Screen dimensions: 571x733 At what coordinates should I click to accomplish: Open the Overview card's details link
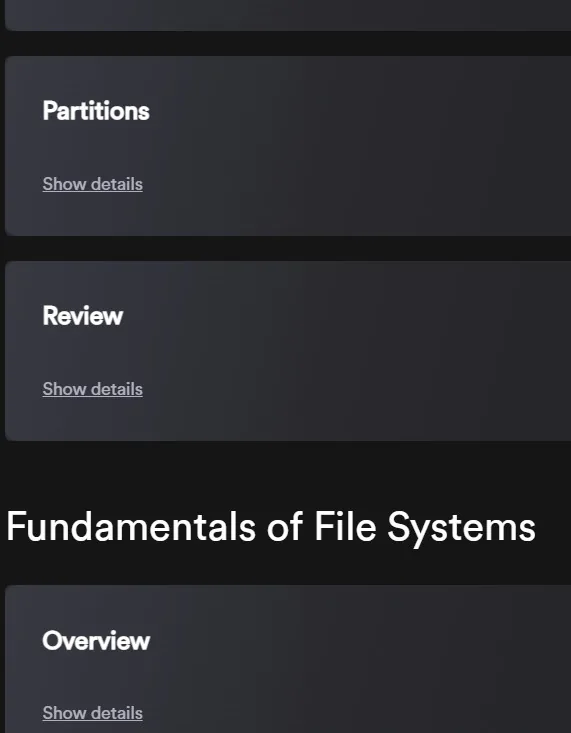[x=93, y=713]
